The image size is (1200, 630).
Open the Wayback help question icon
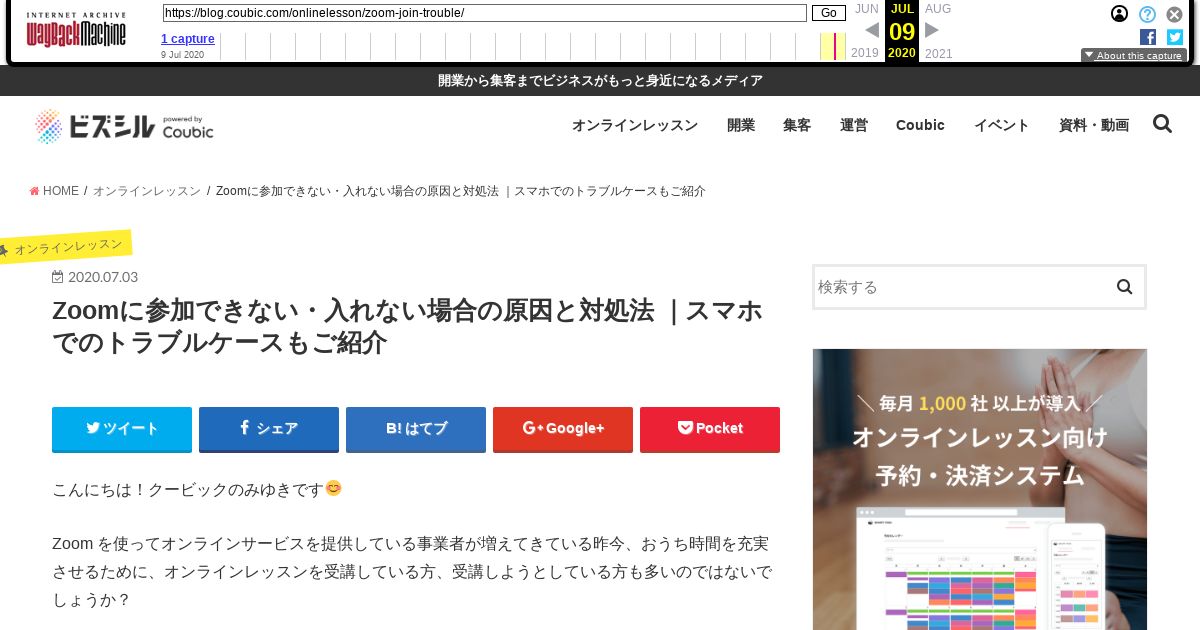(1148, 14)
